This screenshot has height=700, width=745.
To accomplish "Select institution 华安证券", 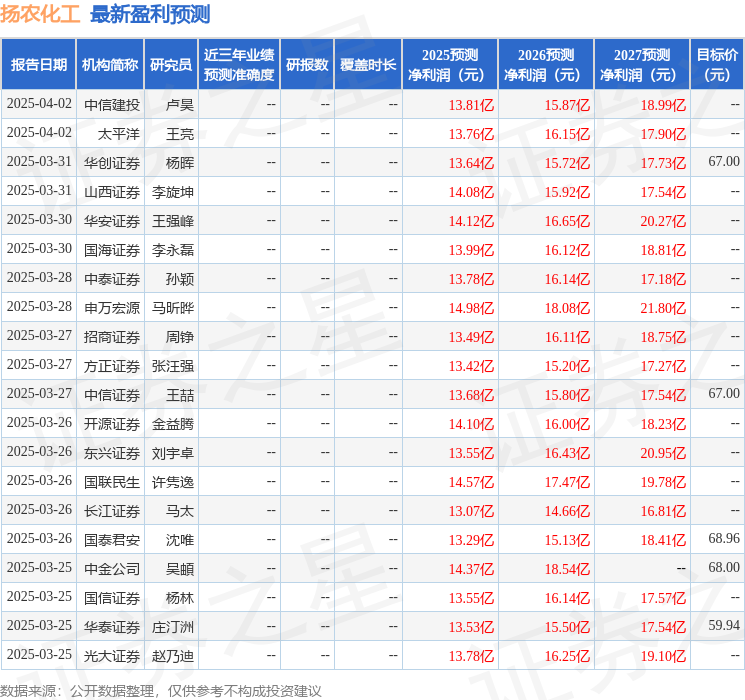I will (112, 221).
